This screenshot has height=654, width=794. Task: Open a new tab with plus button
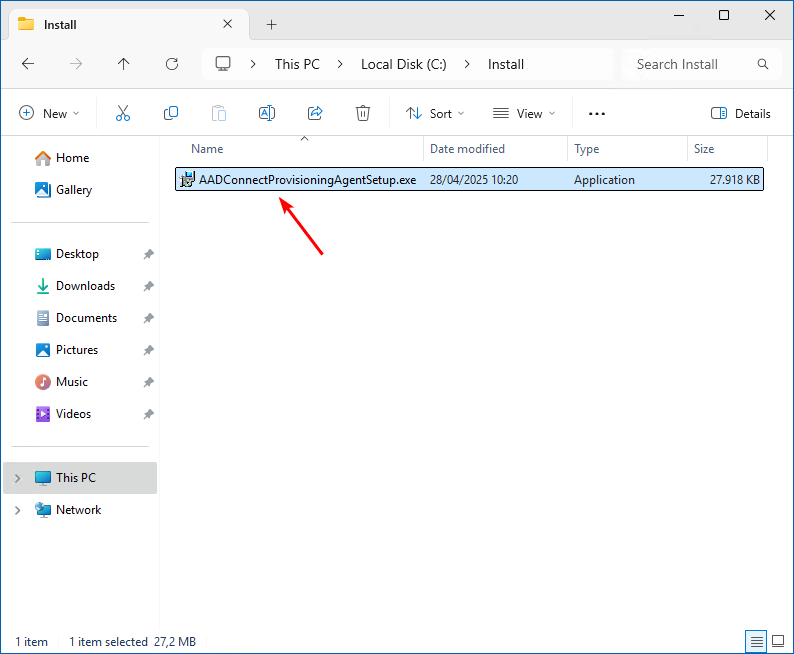tap(271, 24)
